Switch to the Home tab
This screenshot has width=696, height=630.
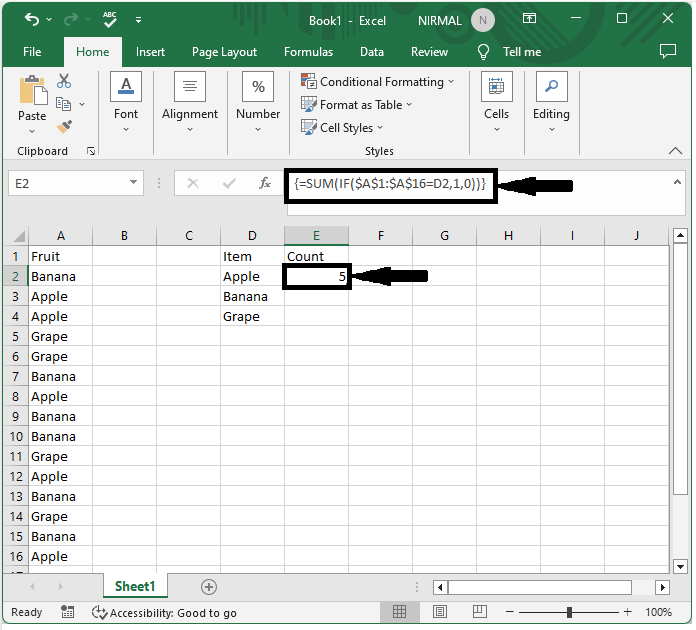point(92,52)
